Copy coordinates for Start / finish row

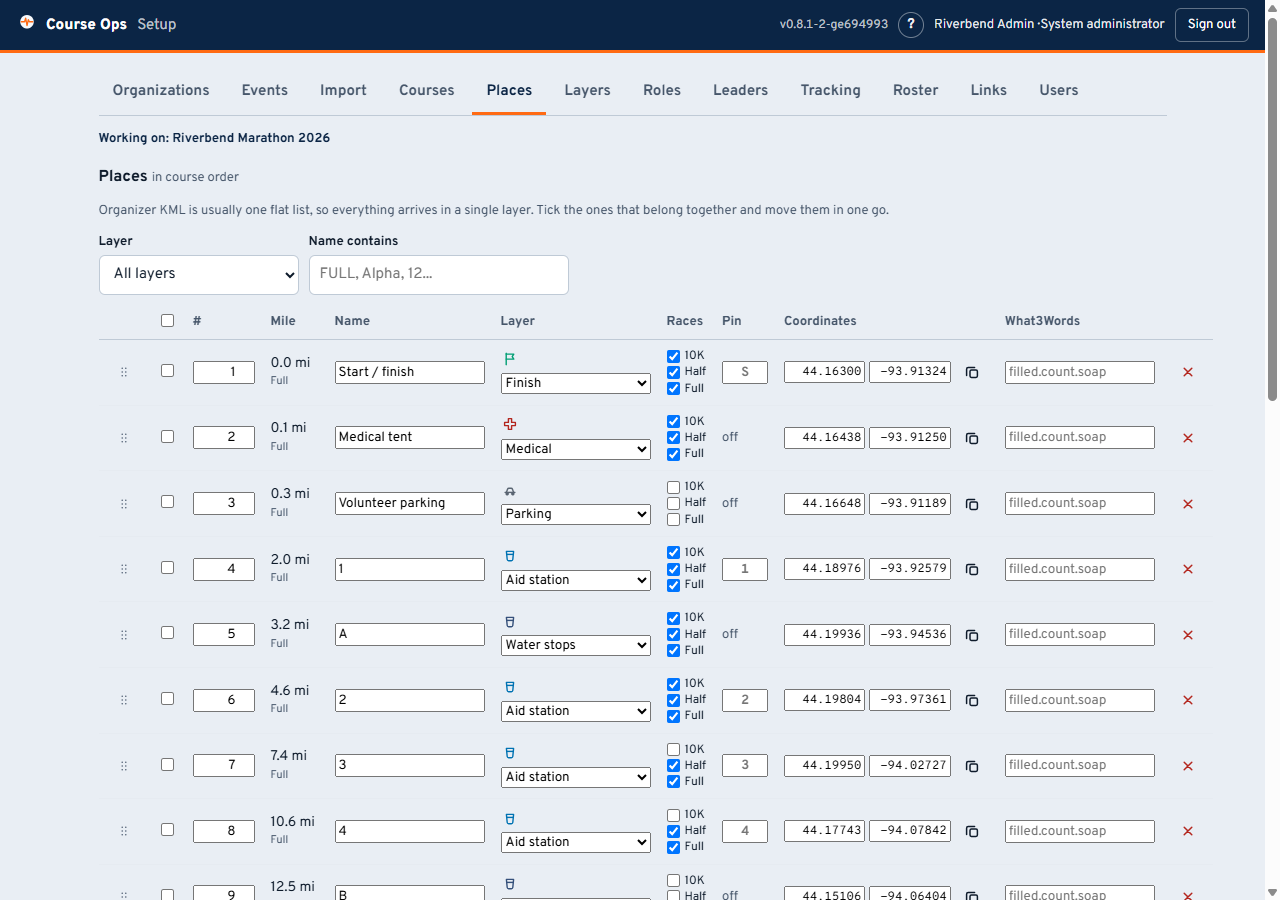pos(972,372)
